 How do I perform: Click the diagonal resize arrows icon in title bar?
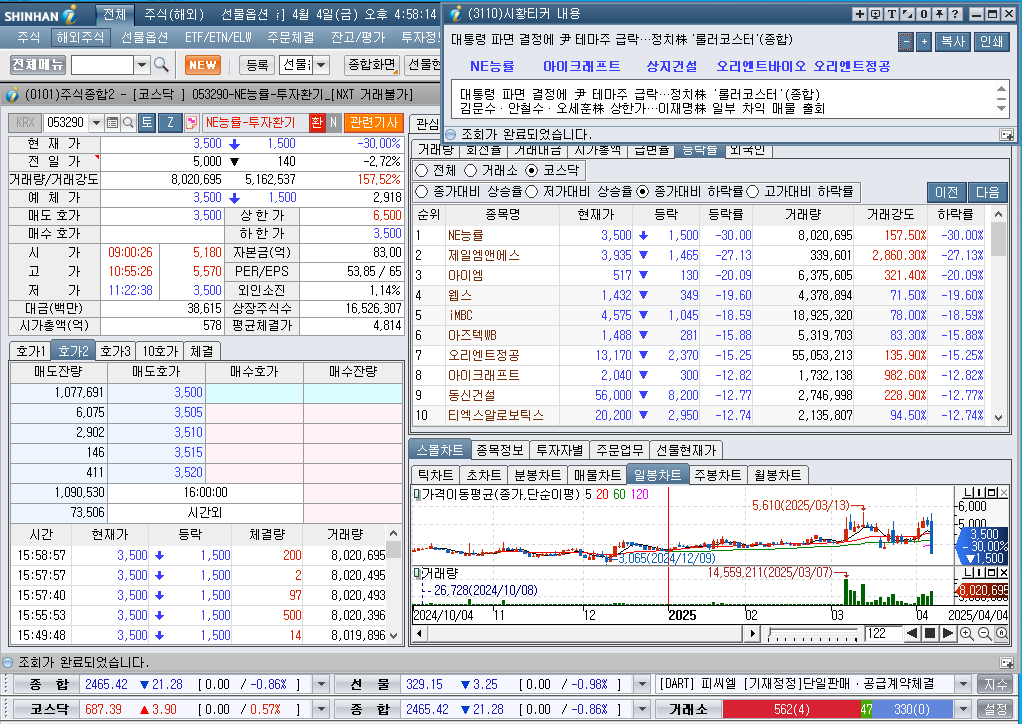pyautogui.click(x=907, y=14)
